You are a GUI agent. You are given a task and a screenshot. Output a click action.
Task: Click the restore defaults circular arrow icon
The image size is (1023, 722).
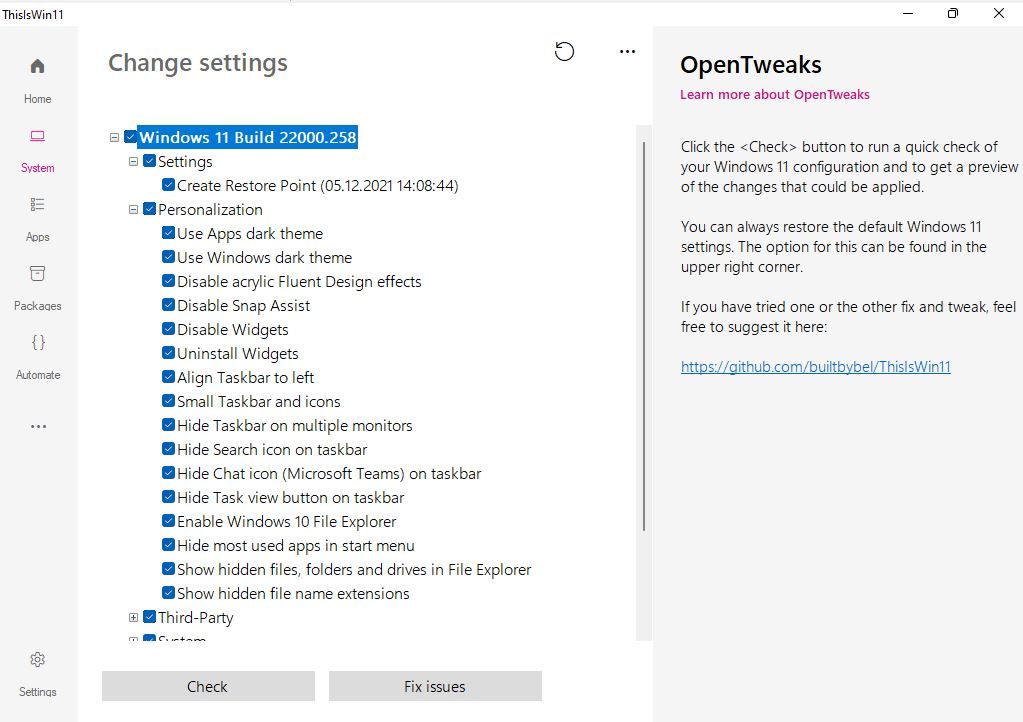(565, 51)
